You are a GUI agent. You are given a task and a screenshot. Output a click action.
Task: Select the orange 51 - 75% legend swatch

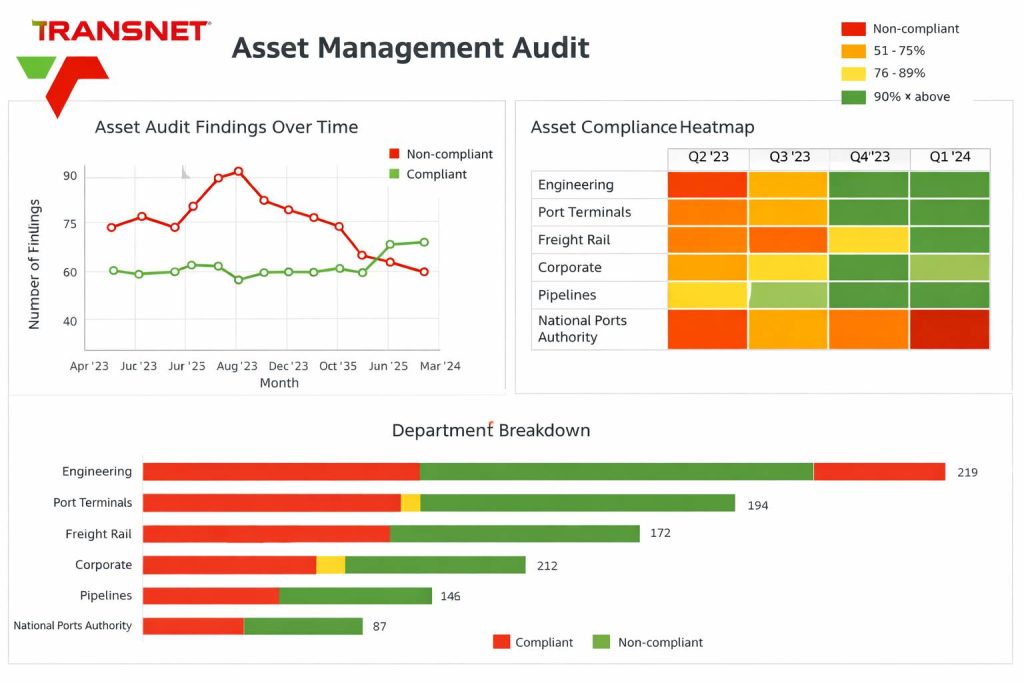click(x=853, y=51)
